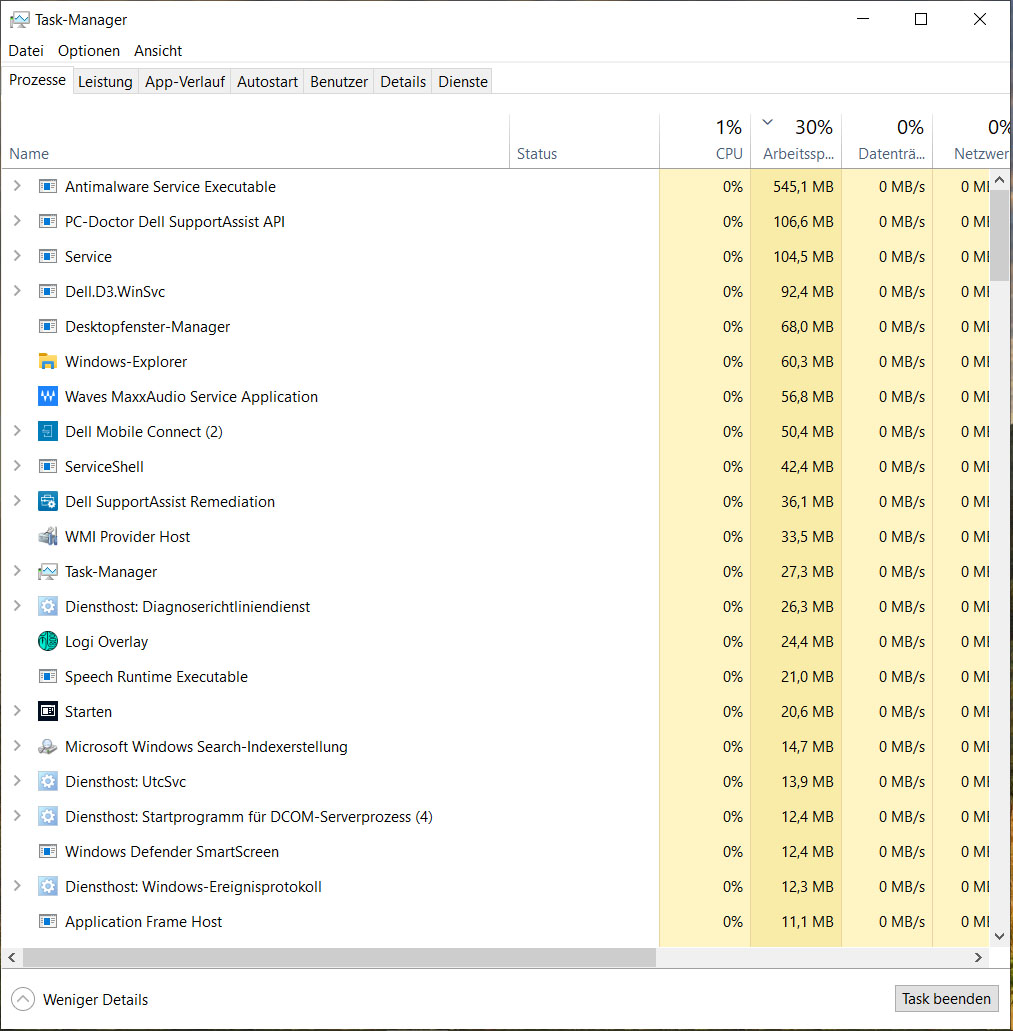1013x1031 pixels.
Task: Click the Desktopfenster-Manager icon
Action: pyautogui.click(x=47, y=327)
